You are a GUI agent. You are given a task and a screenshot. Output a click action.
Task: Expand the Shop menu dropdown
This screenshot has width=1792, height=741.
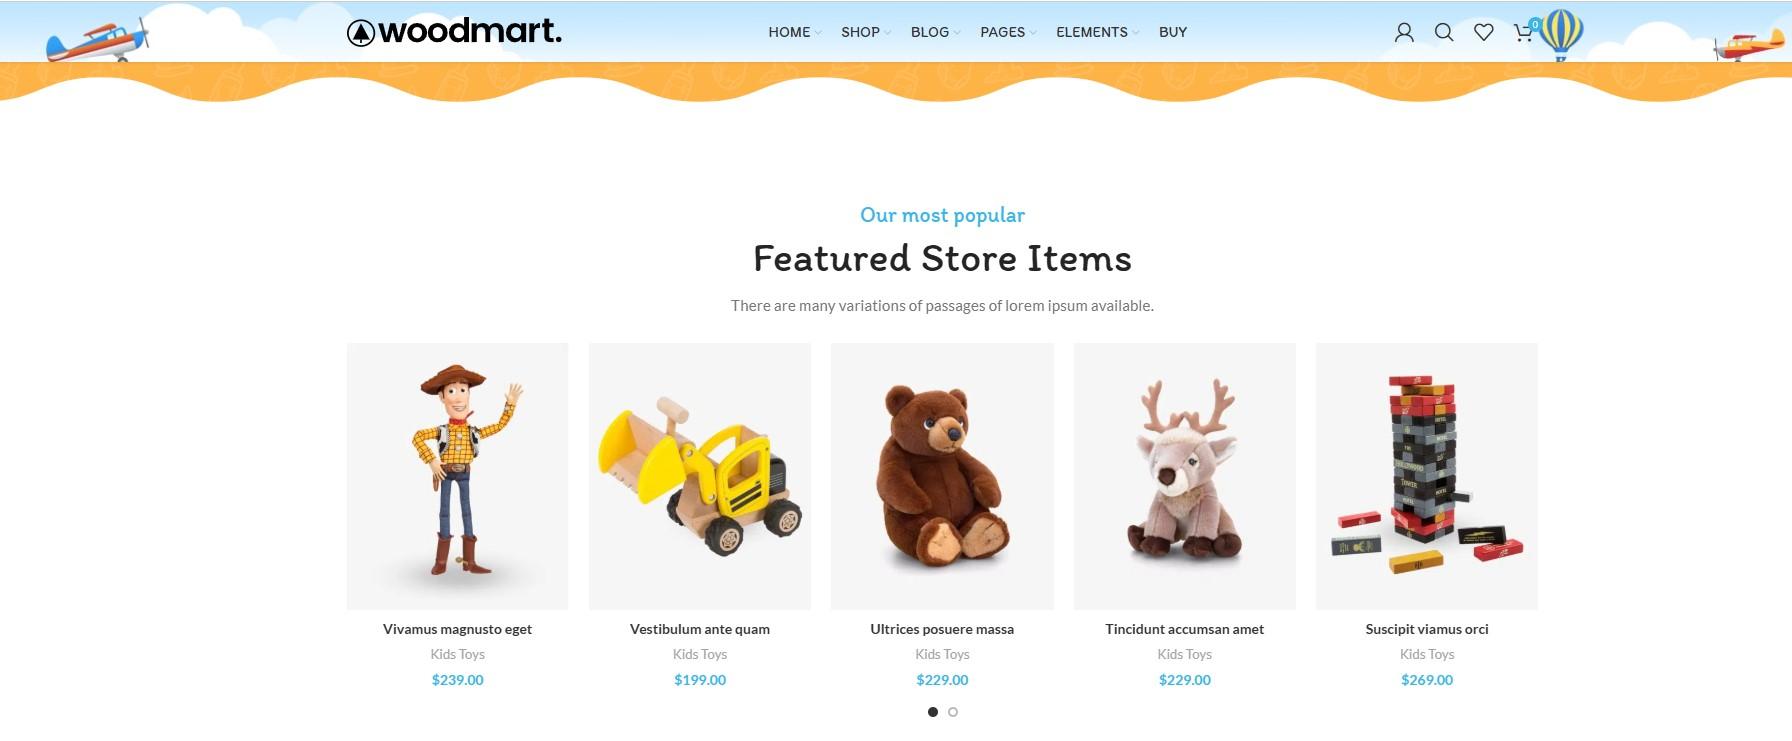(865, 32)
